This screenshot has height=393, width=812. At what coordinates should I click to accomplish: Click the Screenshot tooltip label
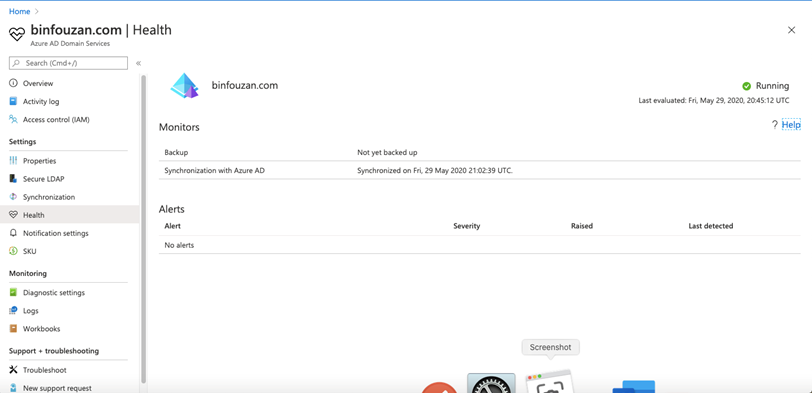550,347
